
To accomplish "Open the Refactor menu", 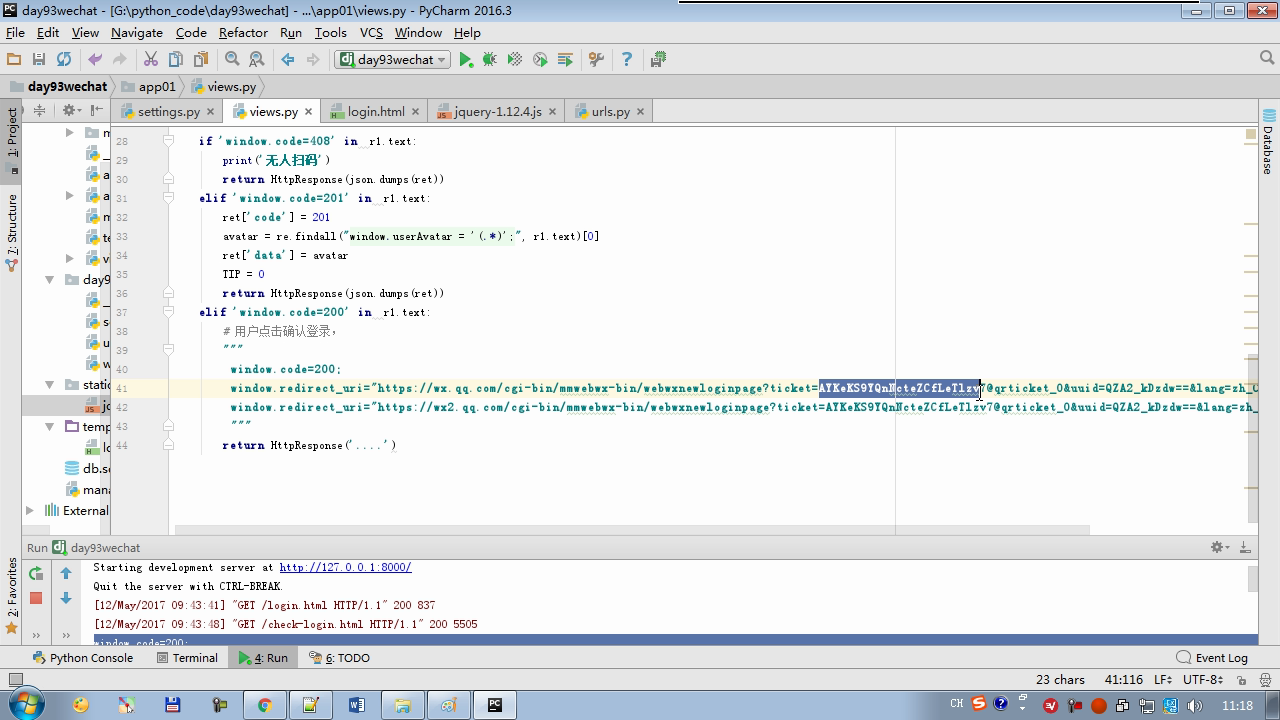I will click(243, 32).
